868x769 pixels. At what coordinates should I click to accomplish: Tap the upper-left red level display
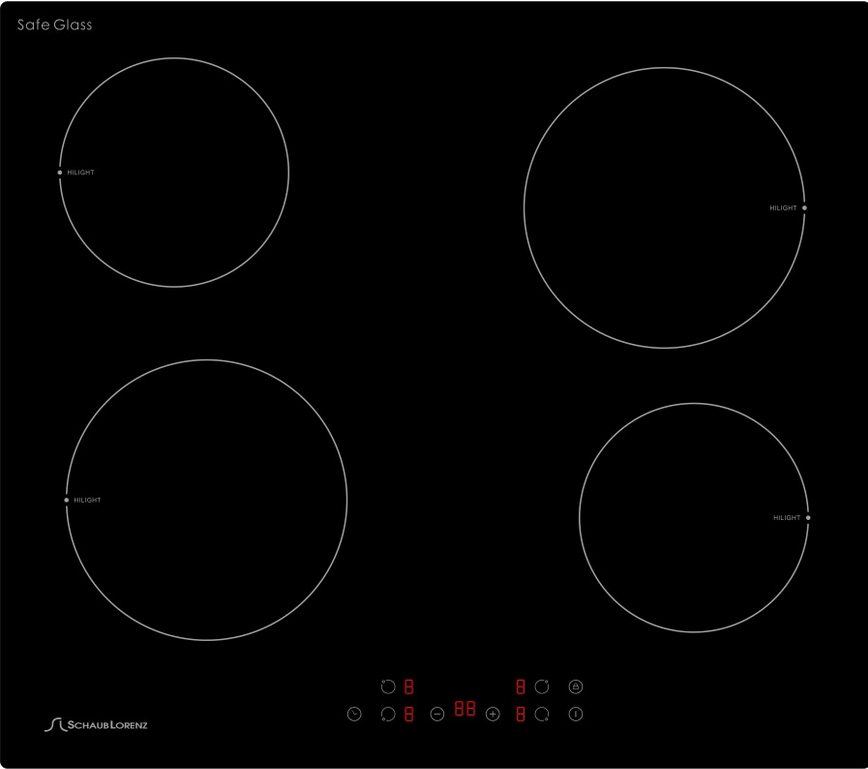(x=409, y=687)
